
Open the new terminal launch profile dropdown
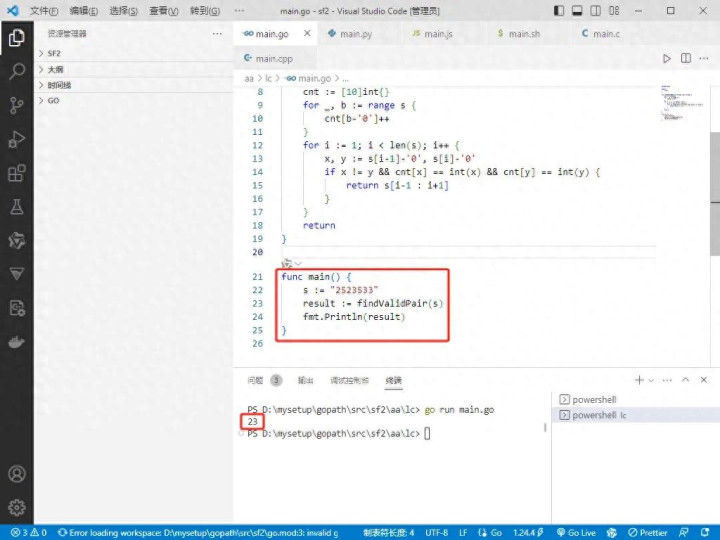click(651, 380)
